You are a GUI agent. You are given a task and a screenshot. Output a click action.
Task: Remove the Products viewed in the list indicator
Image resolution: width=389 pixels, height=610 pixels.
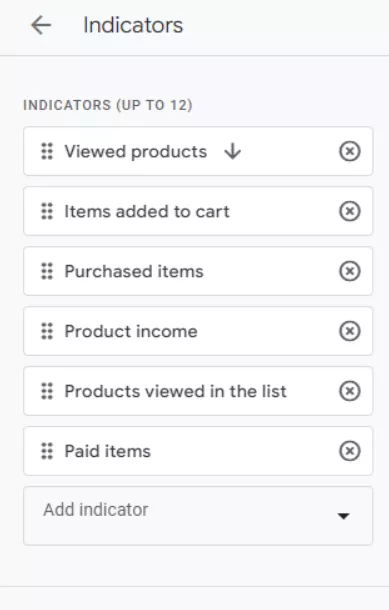coord(350,391)
